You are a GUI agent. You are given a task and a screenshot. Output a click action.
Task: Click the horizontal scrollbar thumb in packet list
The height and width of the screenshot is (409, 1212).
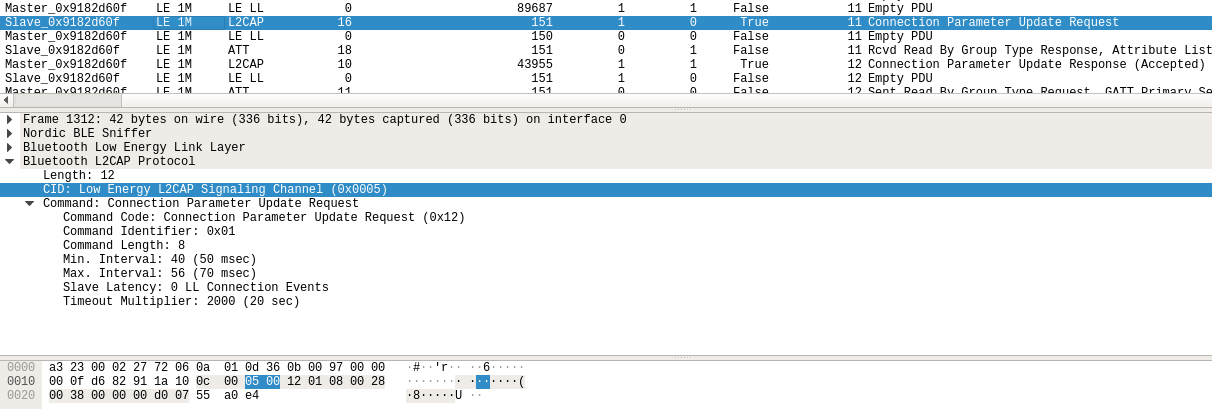pos(67,100)
